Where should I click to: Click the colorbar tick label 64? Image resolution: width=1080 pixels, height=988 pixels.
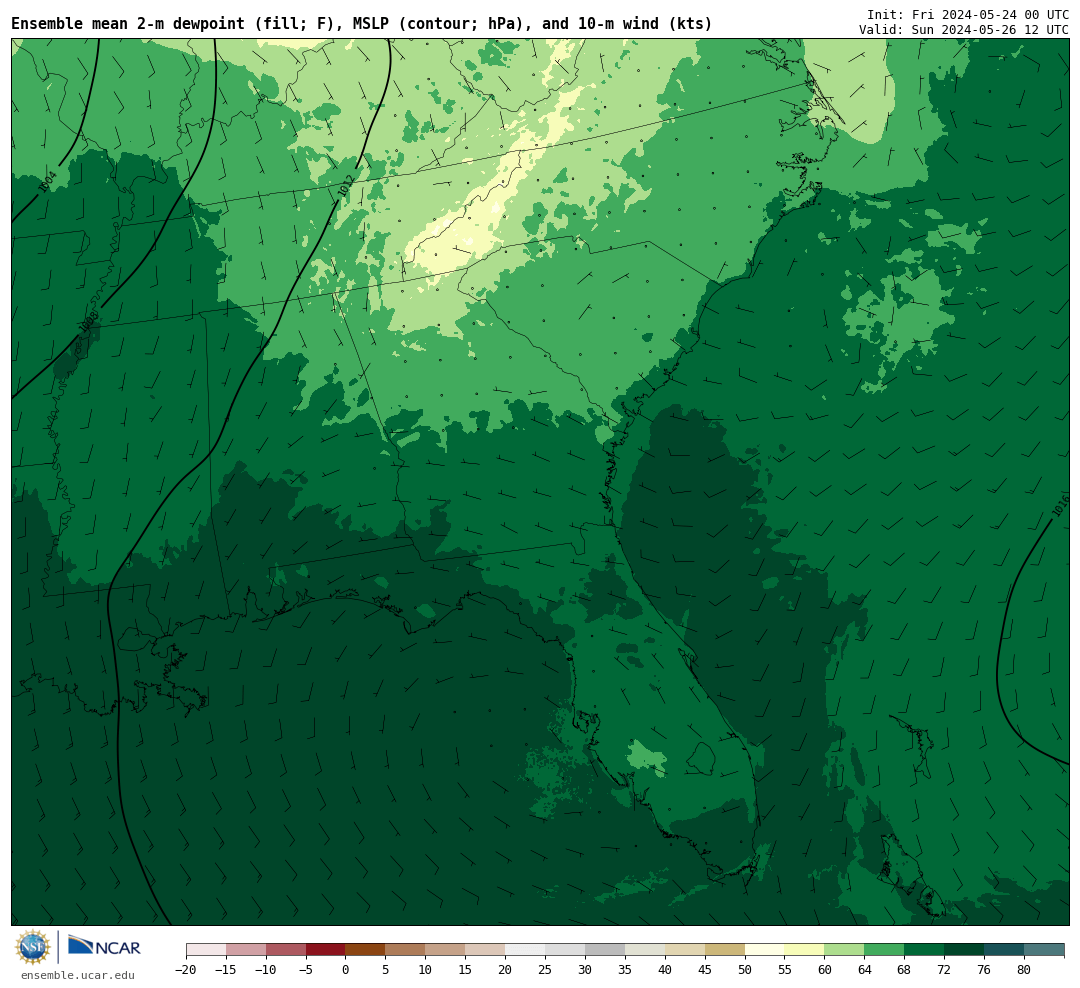[x=864, y=969]
